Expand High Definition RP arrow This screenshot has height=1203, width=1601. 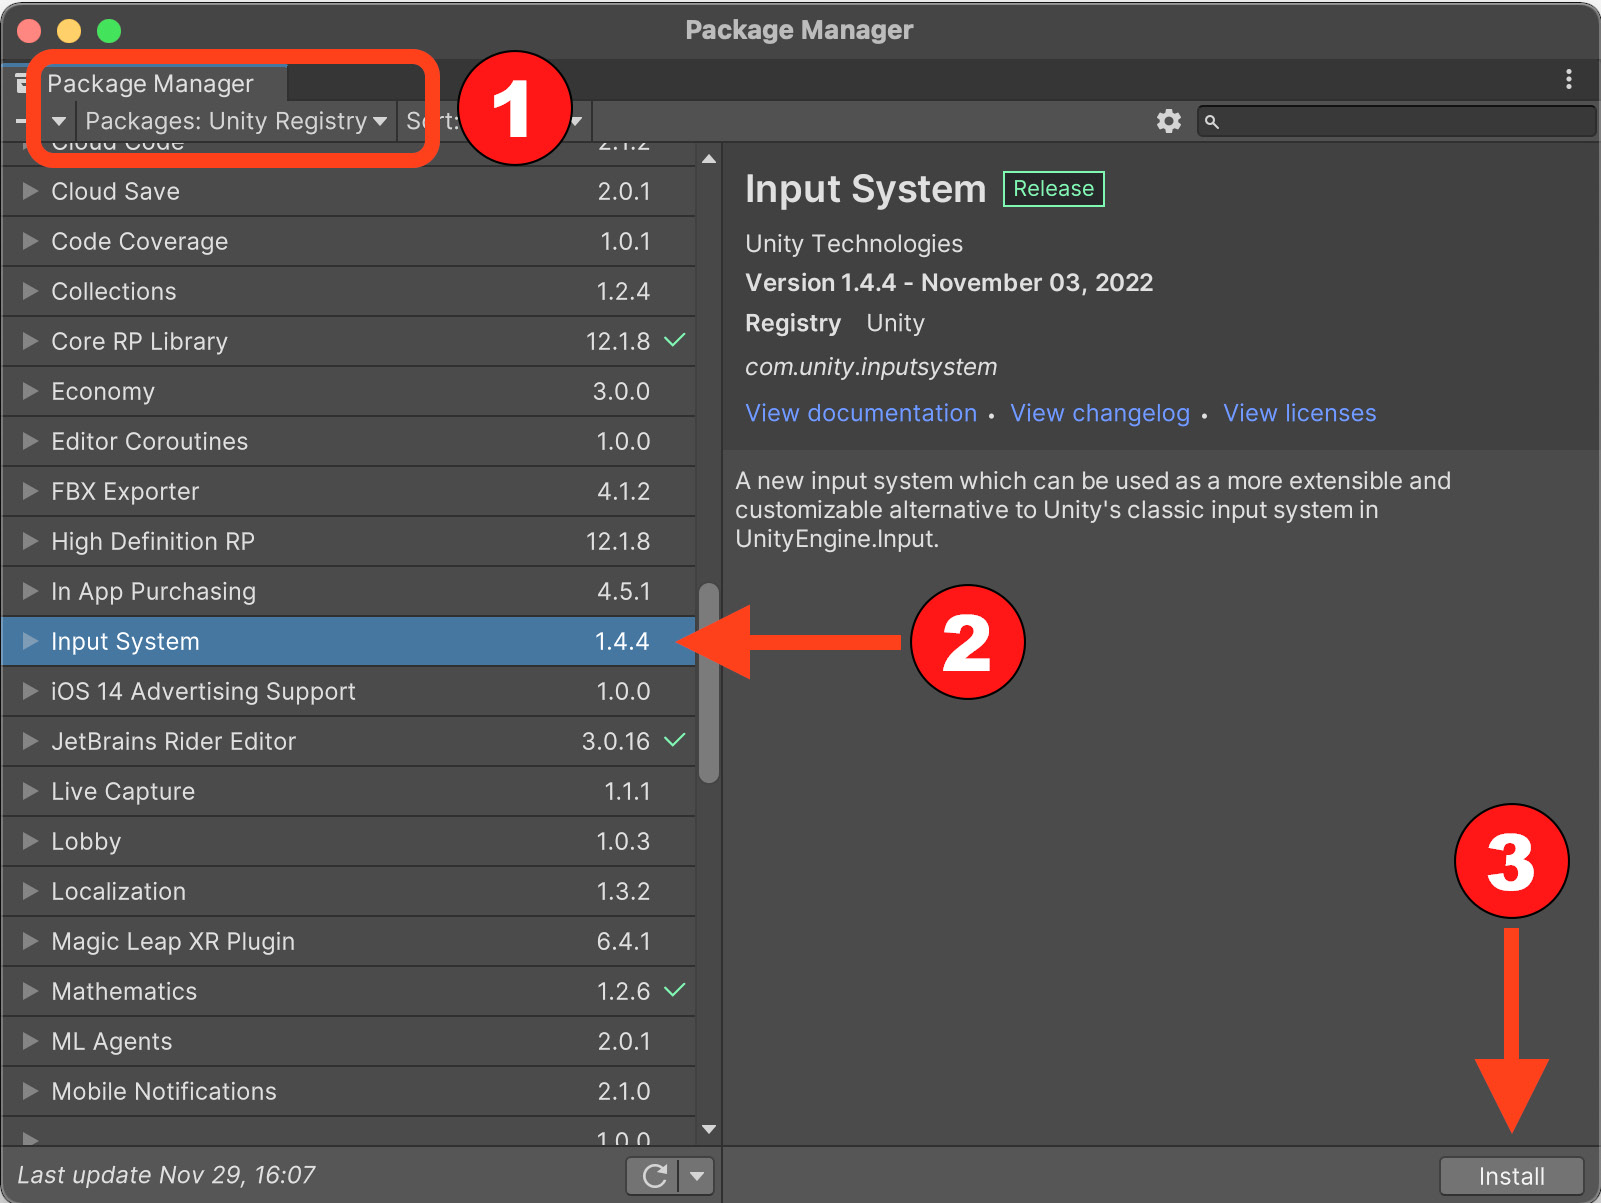(x=30, y=541)
